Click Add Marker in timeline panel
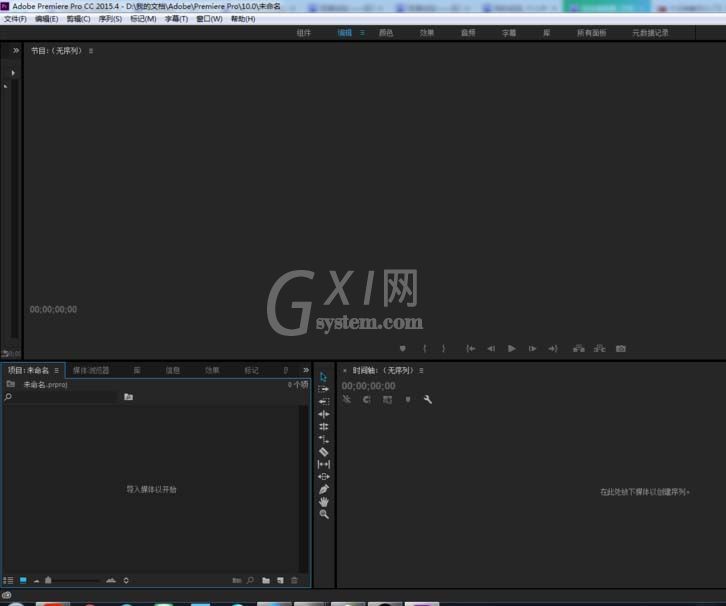The image size is (726, 606). click(408, 400)
